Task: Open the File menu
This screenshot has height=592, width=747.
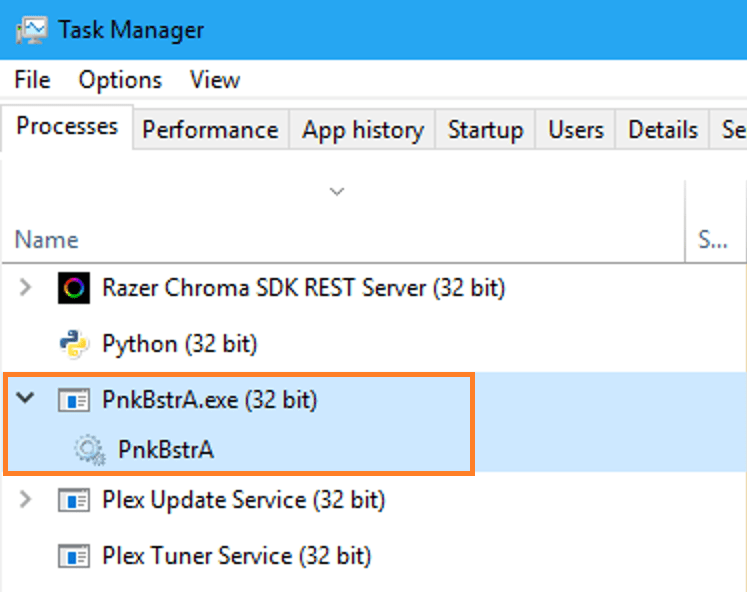Action: (32, 80)
